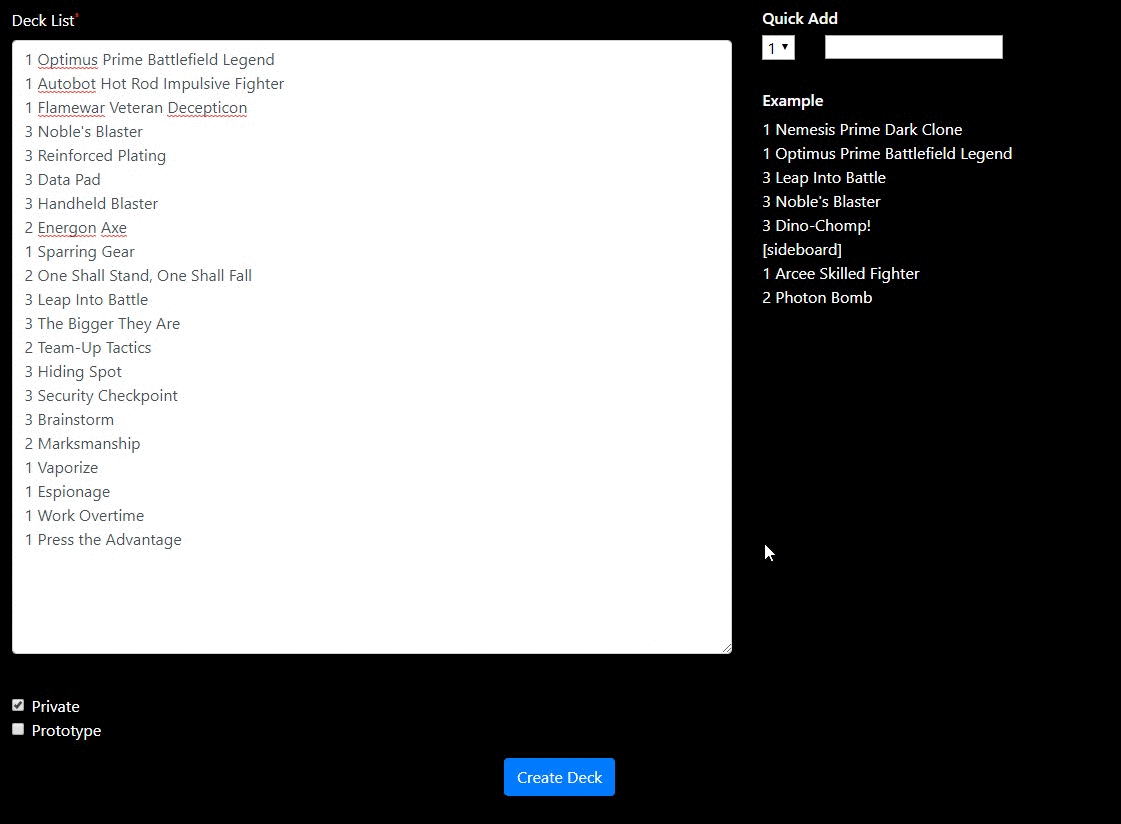This screenshot has width=1121, height=824.
Task: Focus the Quick Add card name field
Action: [x=913, y=47]
